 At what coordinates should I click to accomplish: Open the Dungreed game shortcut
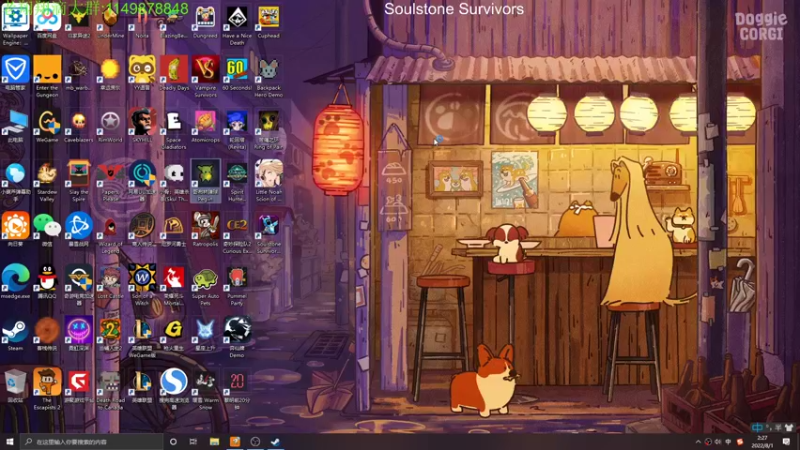(x=205, y=24)
